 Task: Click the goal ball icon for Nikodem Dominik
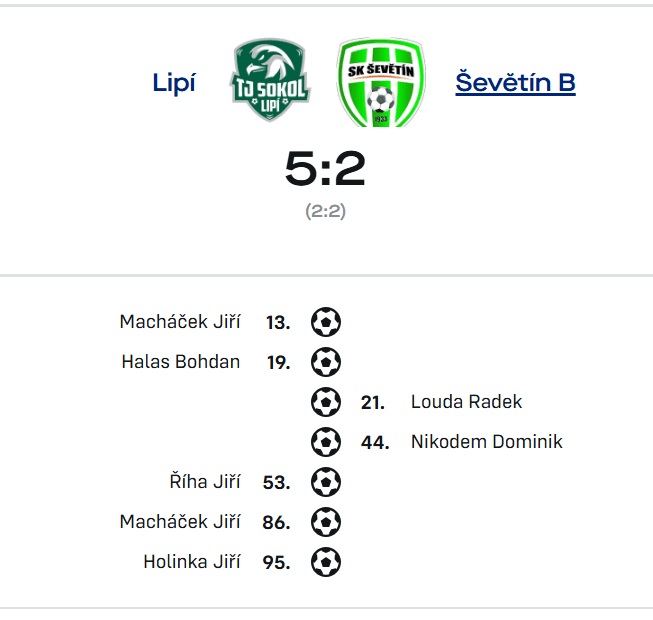[326, 442]
